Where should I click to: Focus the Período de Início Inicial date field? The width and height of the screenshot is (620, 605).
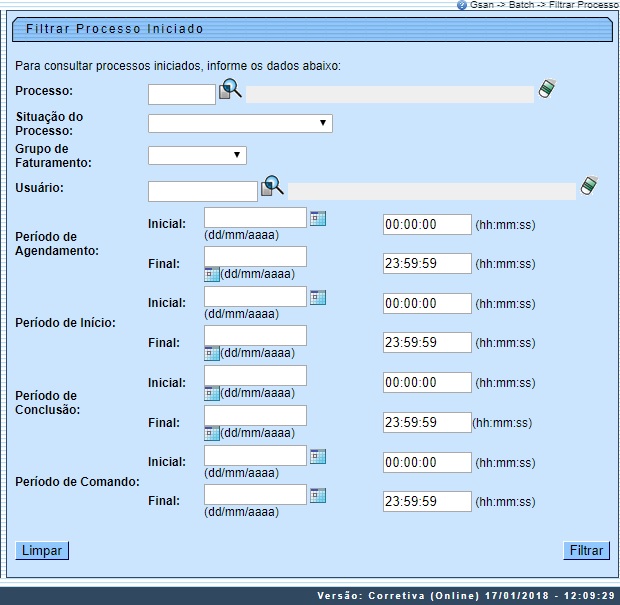pyautogui.click(x=255, y=297)
